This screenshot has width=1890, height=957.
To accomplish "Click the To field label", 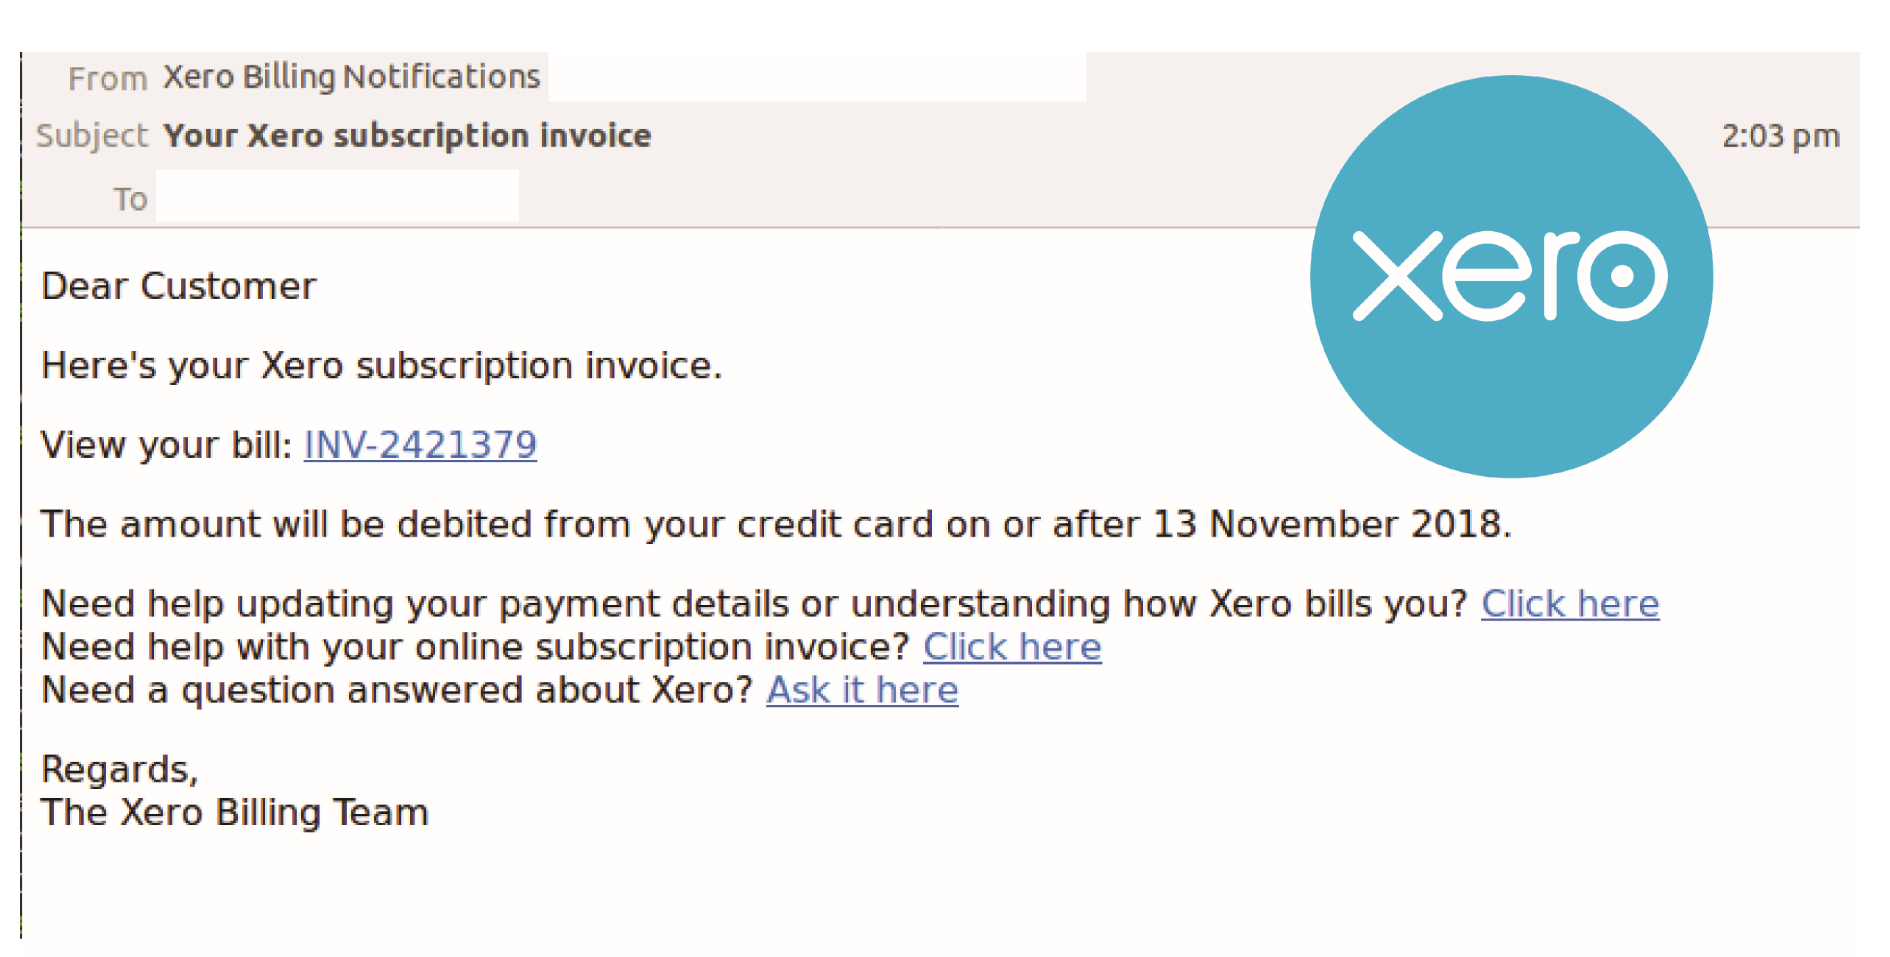I will pyautogui.click(x=131, y=198).
